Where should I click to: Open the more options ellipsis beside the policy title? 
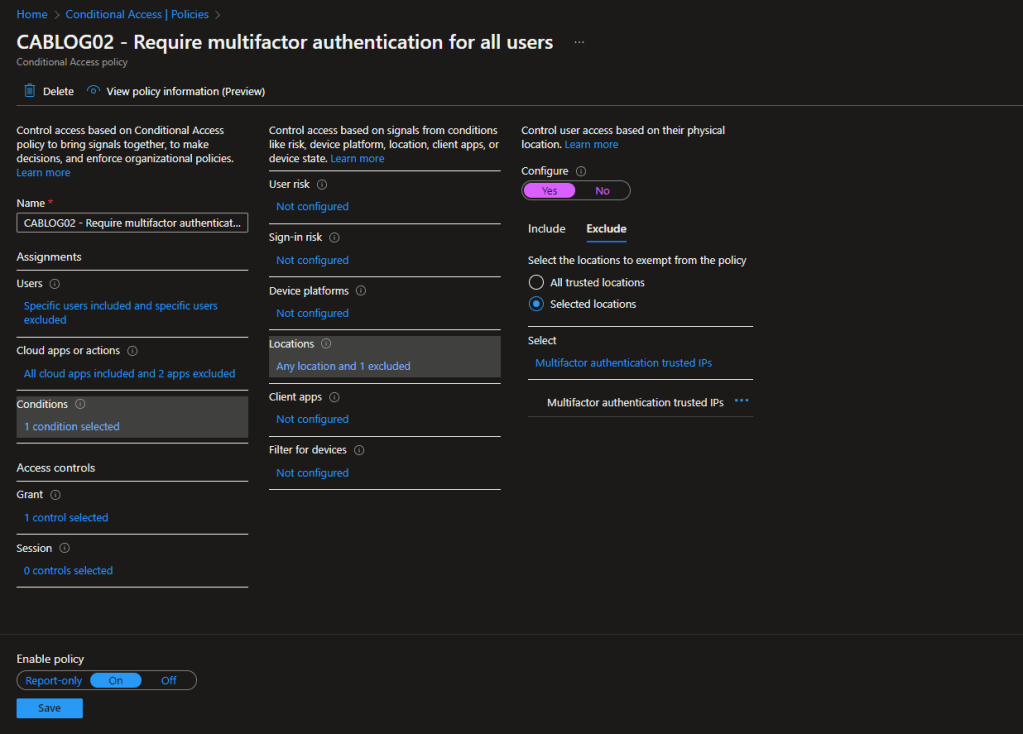tap(579, 42)
